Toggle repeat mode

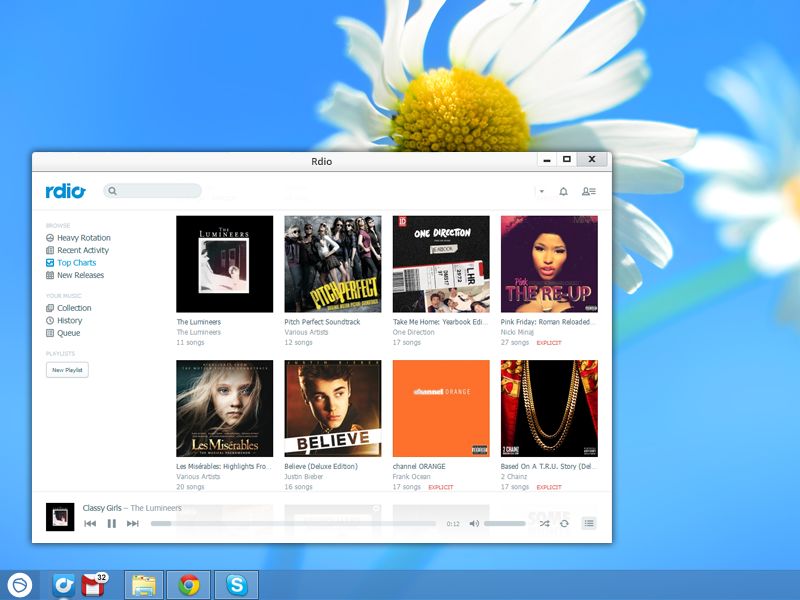tap(564, 523)
